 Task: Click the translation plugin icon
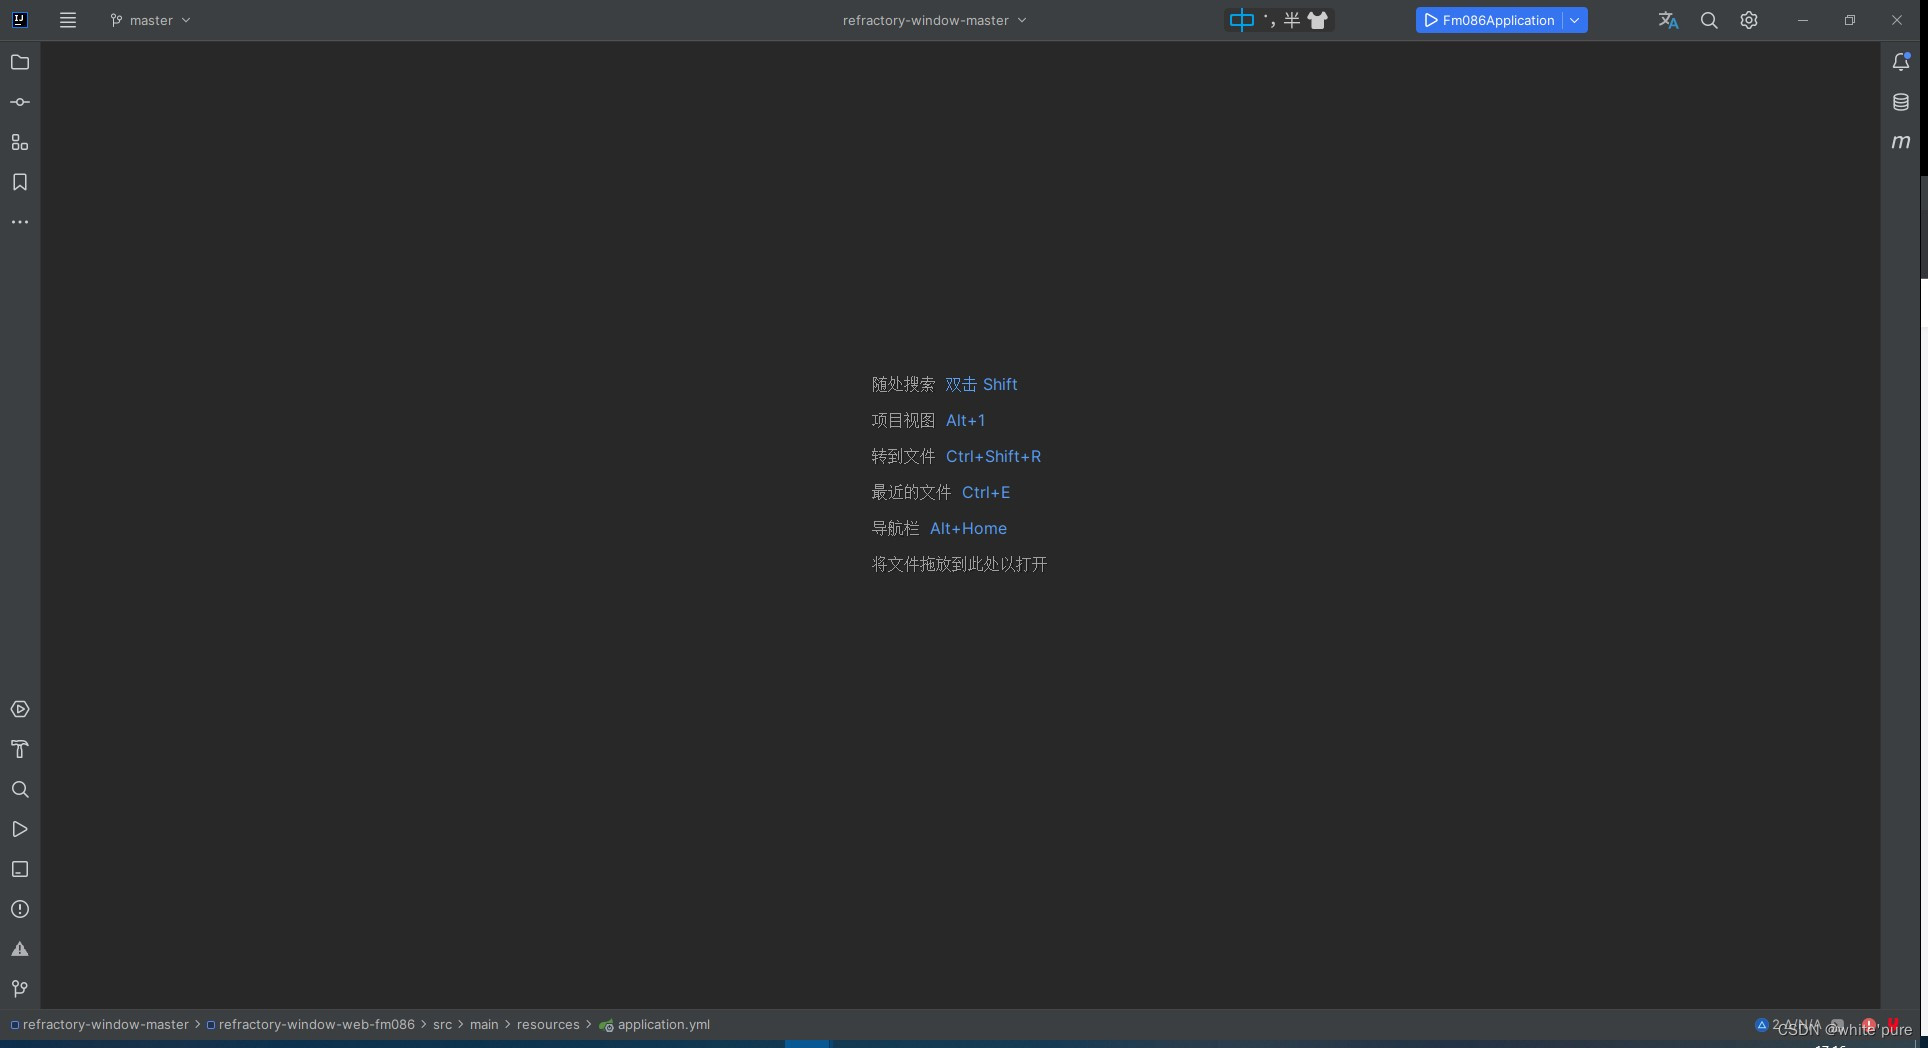coord(1668,20)
